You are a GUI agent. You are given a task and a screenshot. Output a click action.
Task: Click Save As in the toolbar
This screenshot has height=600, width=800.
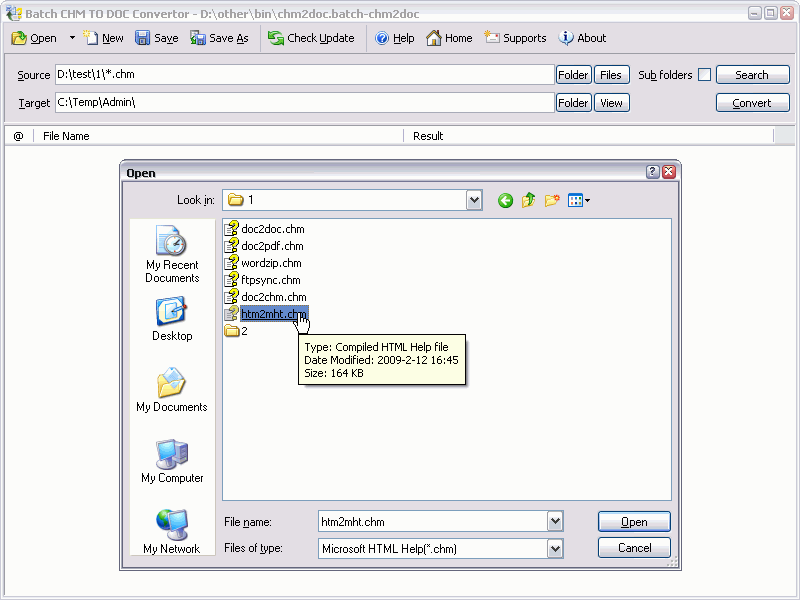(219, 38)
